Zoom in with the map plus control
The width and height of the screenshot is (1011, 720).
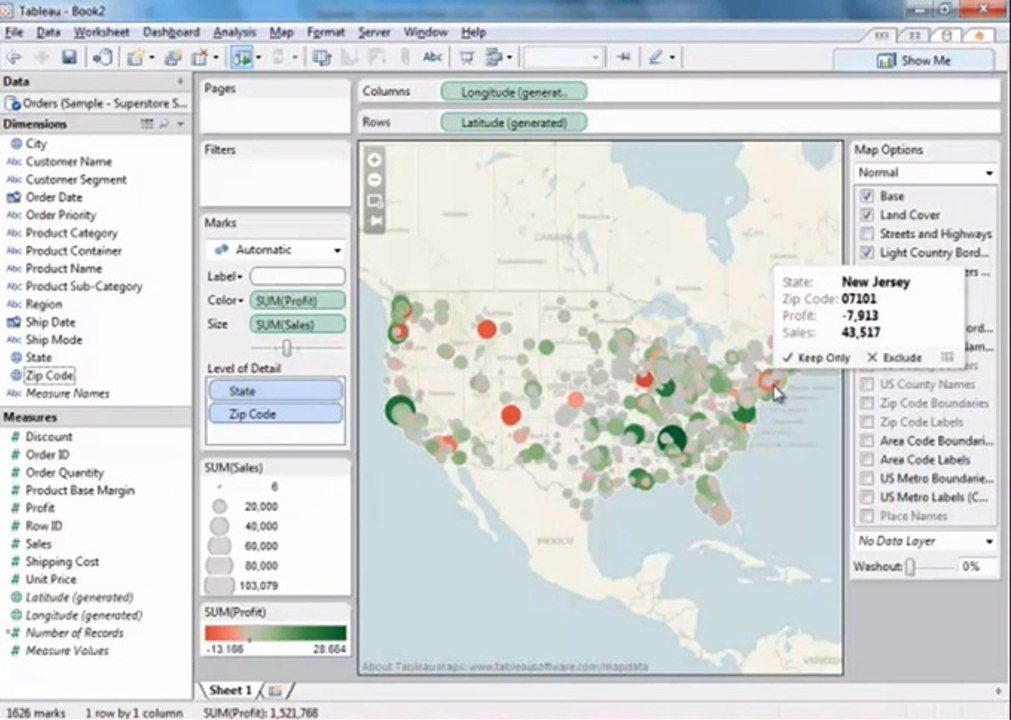[x=375, y=159]
